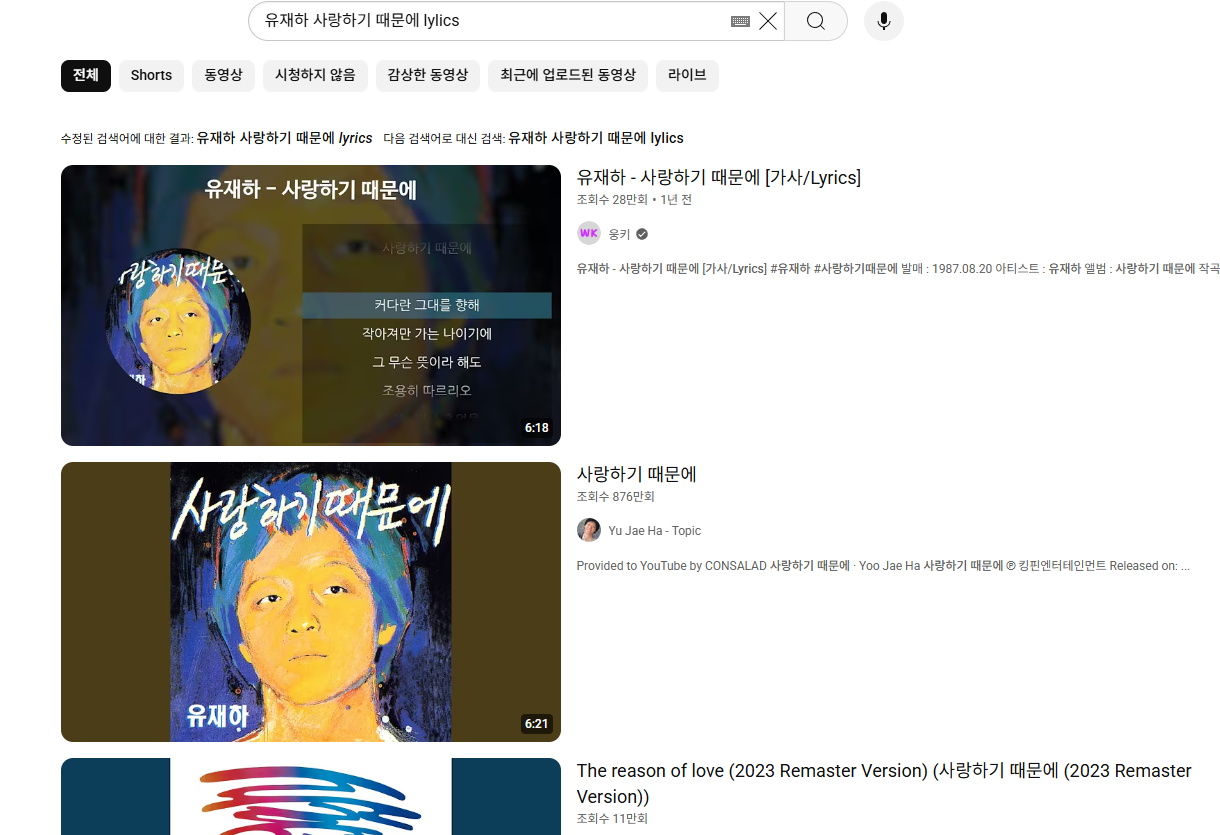Click the 6:18 duration badge
Image resolution: width=1220 pixels, height=835 pixels.
tap(537, 428)
